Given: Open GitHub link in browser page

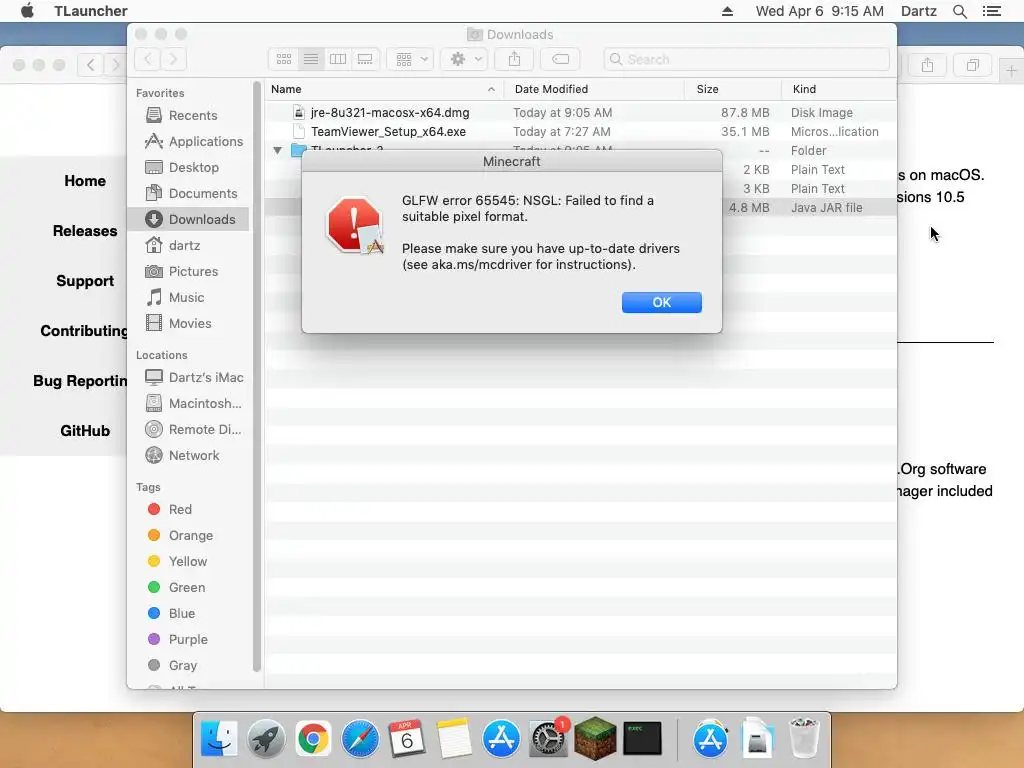Looking at the screenshot, I should (x=85, y=431).
